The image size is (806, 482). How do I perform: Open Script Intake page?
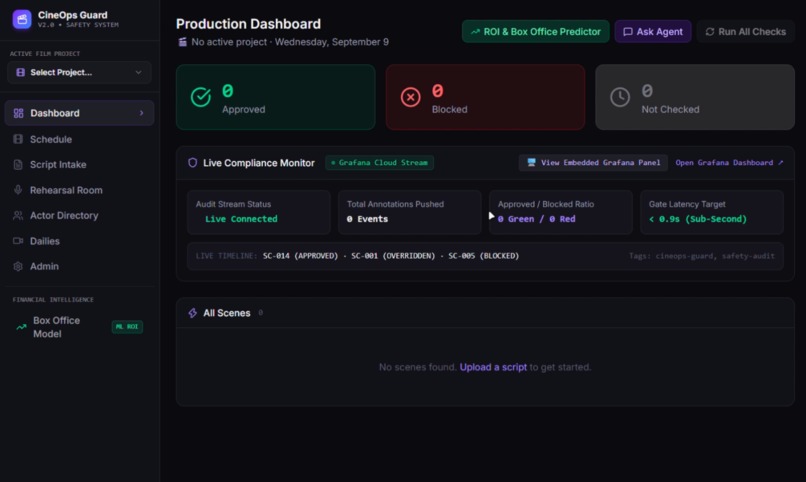pos(79,164)
